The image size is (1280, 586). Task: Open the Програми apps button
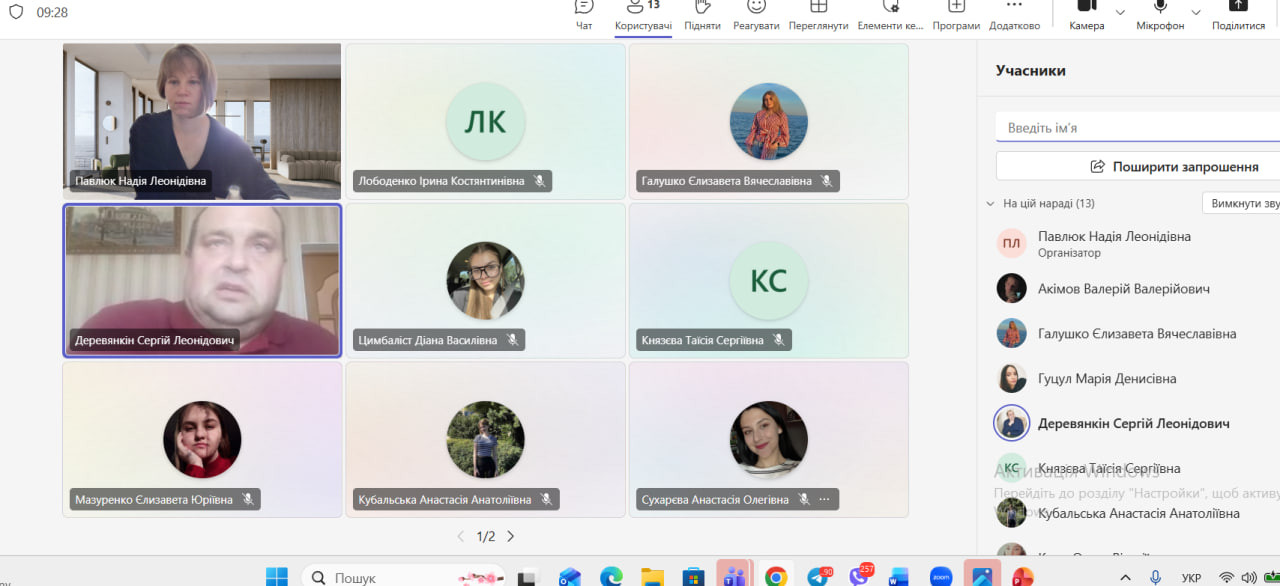(956, 14)
